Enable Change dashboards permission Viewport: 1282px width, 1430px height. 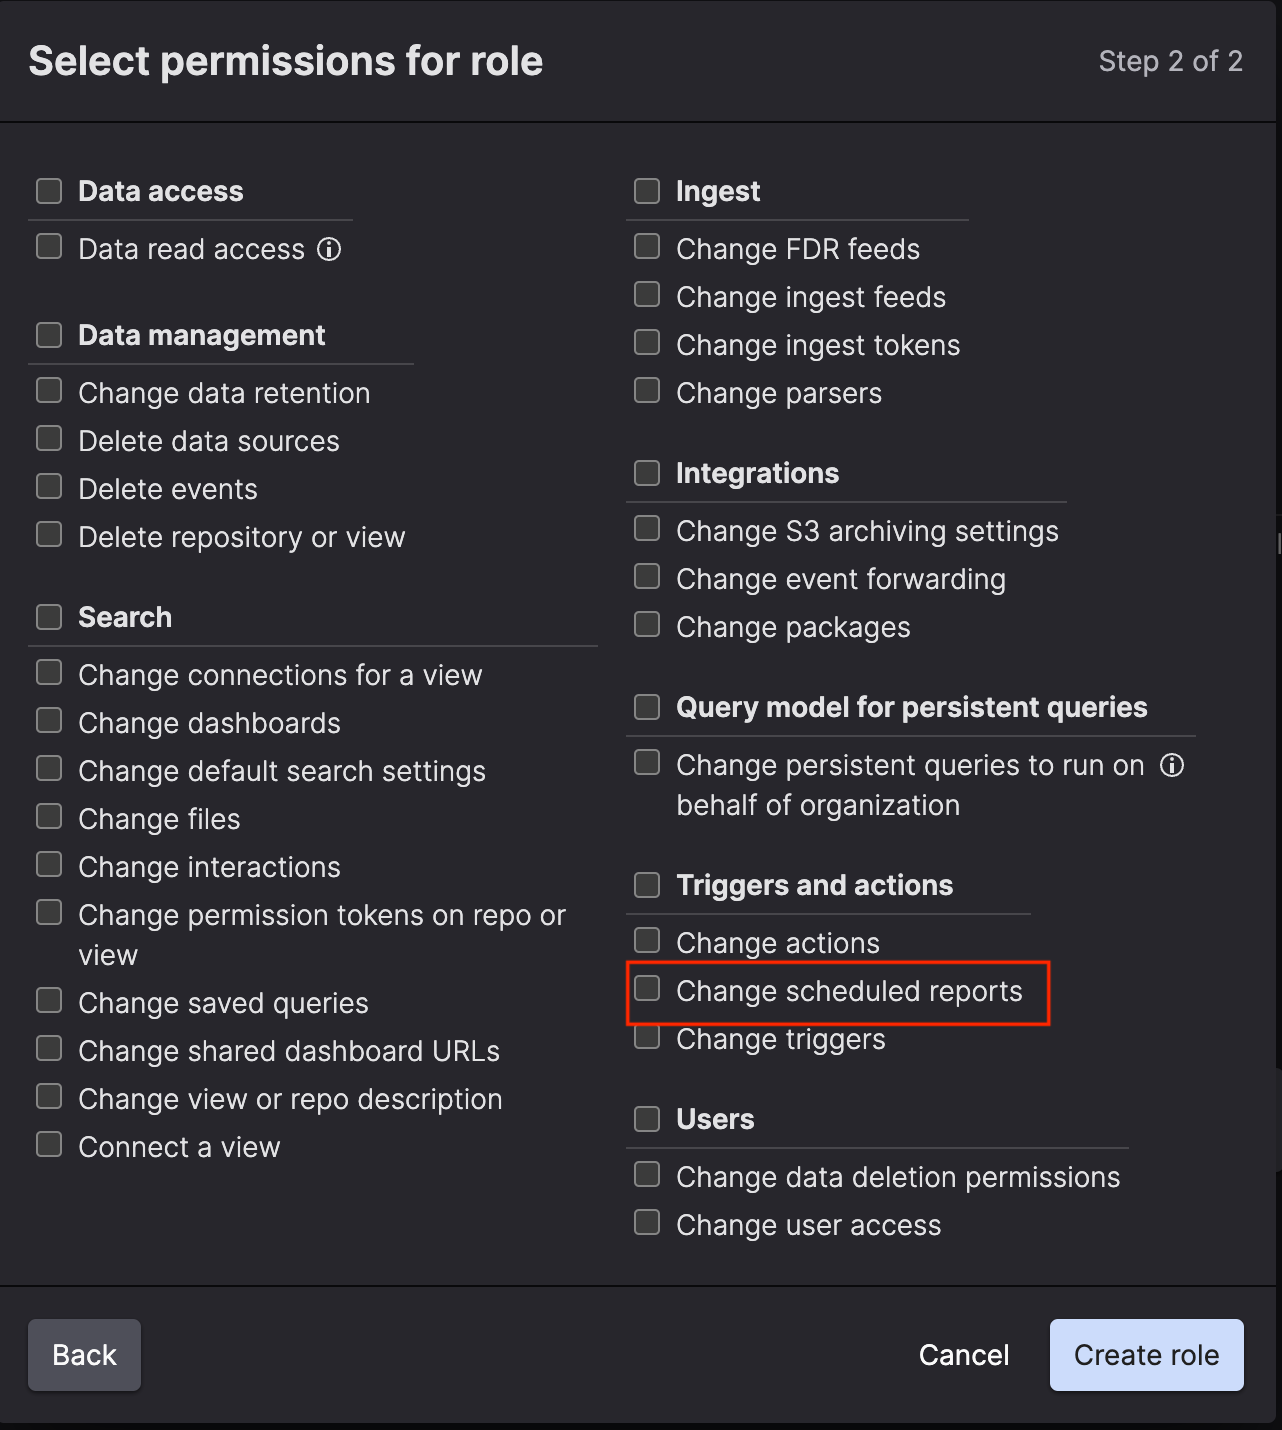[x=49, y=721]
